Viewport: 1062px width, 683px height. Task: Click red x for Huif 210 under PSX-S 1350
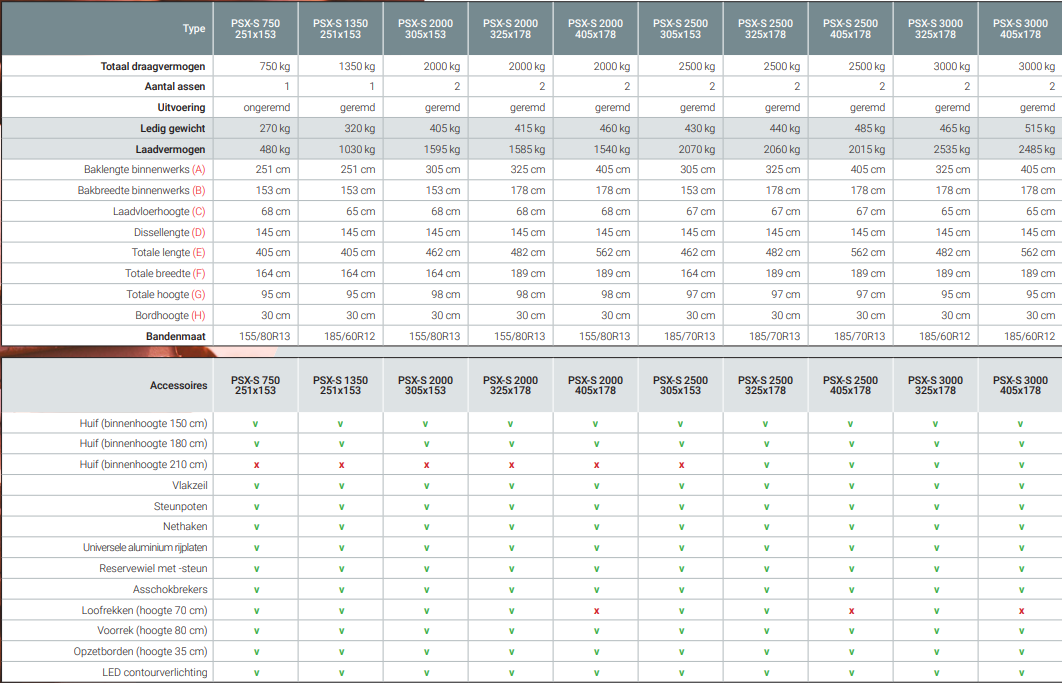341,465
